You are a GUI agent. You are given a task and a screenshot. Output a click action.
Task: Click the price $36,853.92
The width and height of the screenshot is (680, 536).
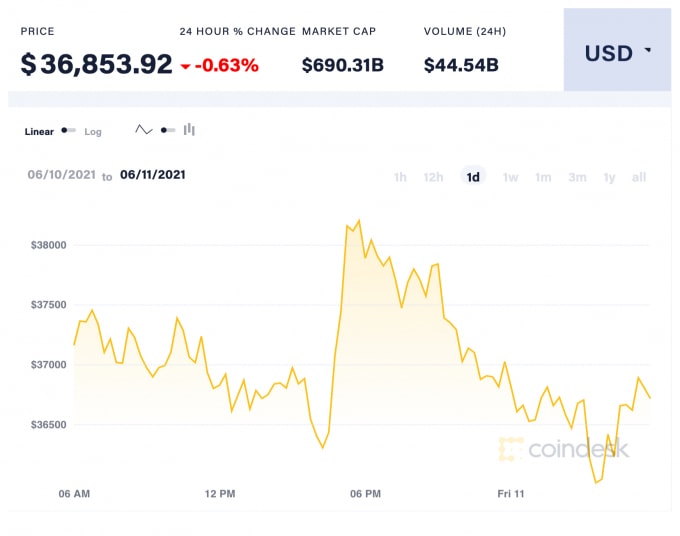coord(96,64)
